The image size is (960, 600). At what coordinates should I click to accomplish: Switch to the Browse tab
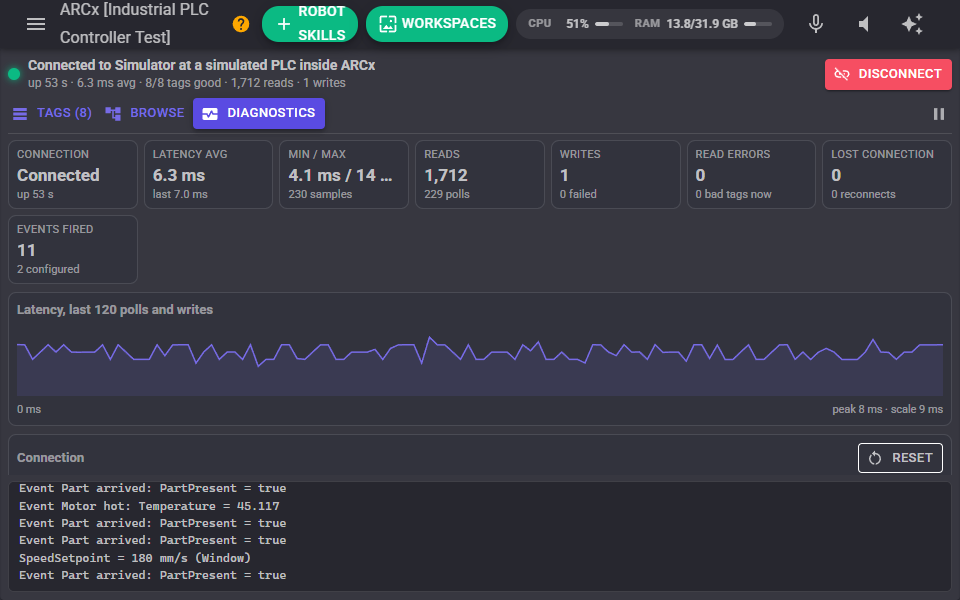click(144, 113)
